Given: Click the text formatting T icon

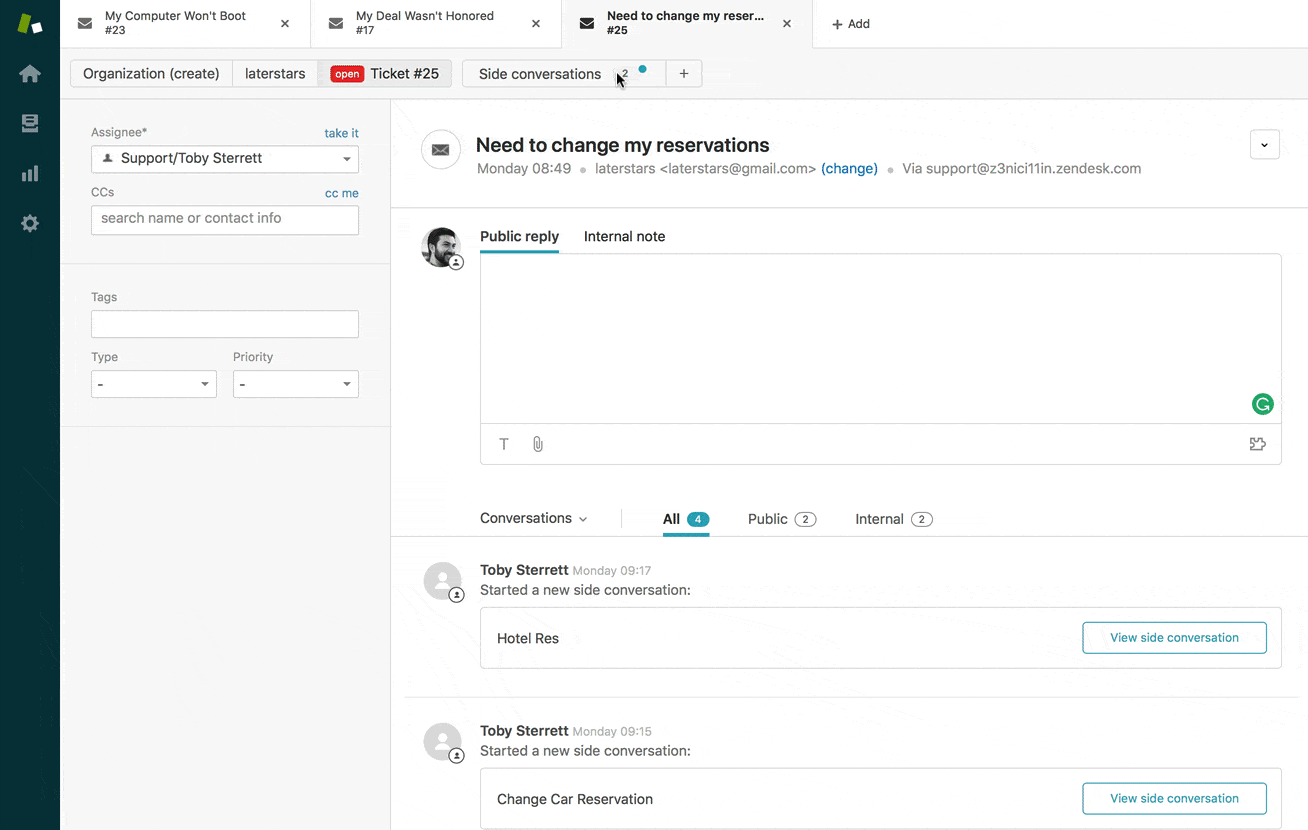Looking at the screenshot, I should [504, 444].
